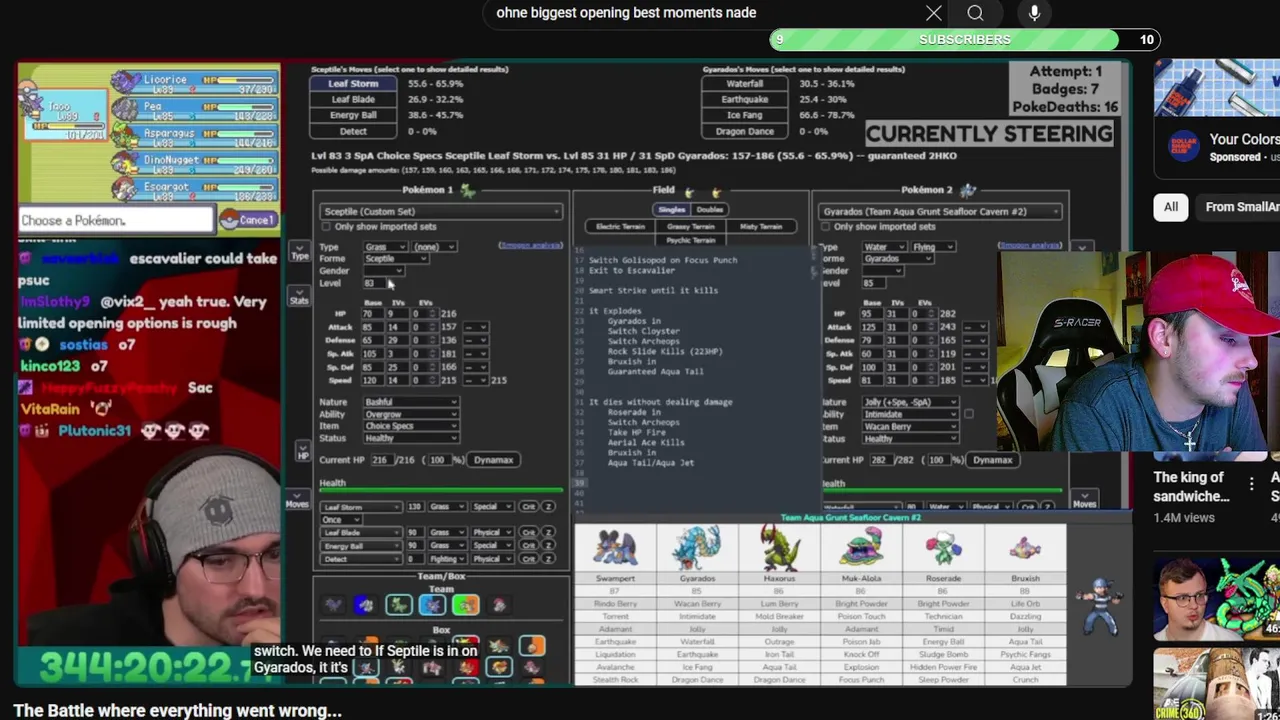1280x720 pixels.
Task: Click the Team Aqua Grunt trainer sprite
Action: pos(1101,605)
